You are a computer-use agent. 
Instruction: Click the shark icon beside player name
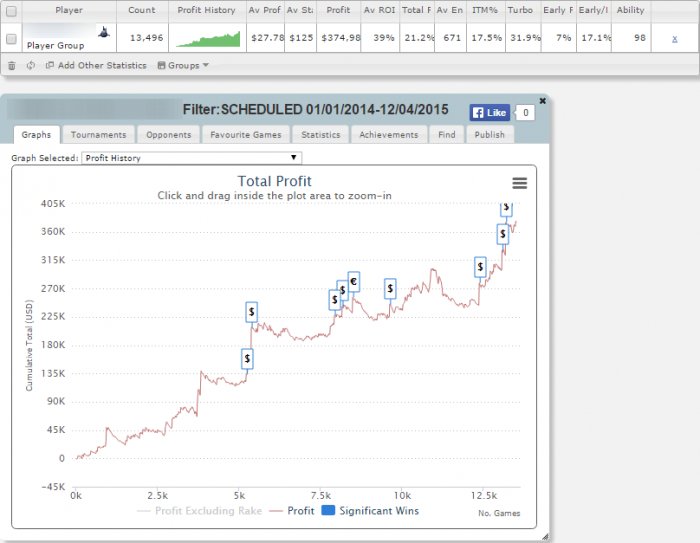[x=104, y=32]
